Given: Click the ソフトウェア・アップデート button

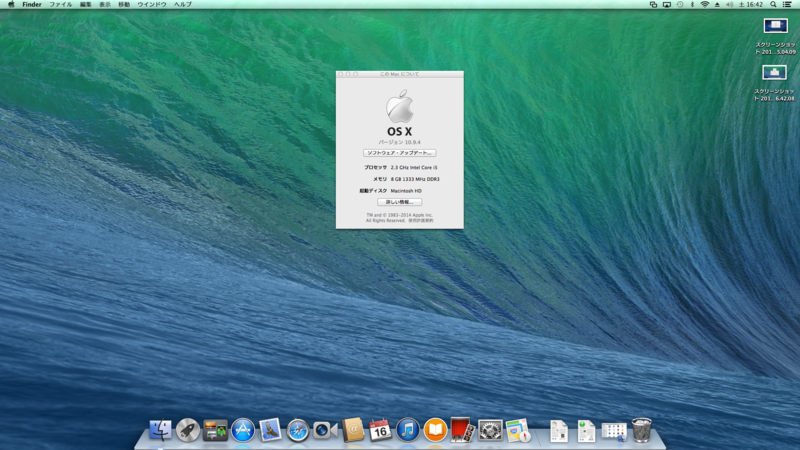Looking at the screenshot, I should [399, 153].
